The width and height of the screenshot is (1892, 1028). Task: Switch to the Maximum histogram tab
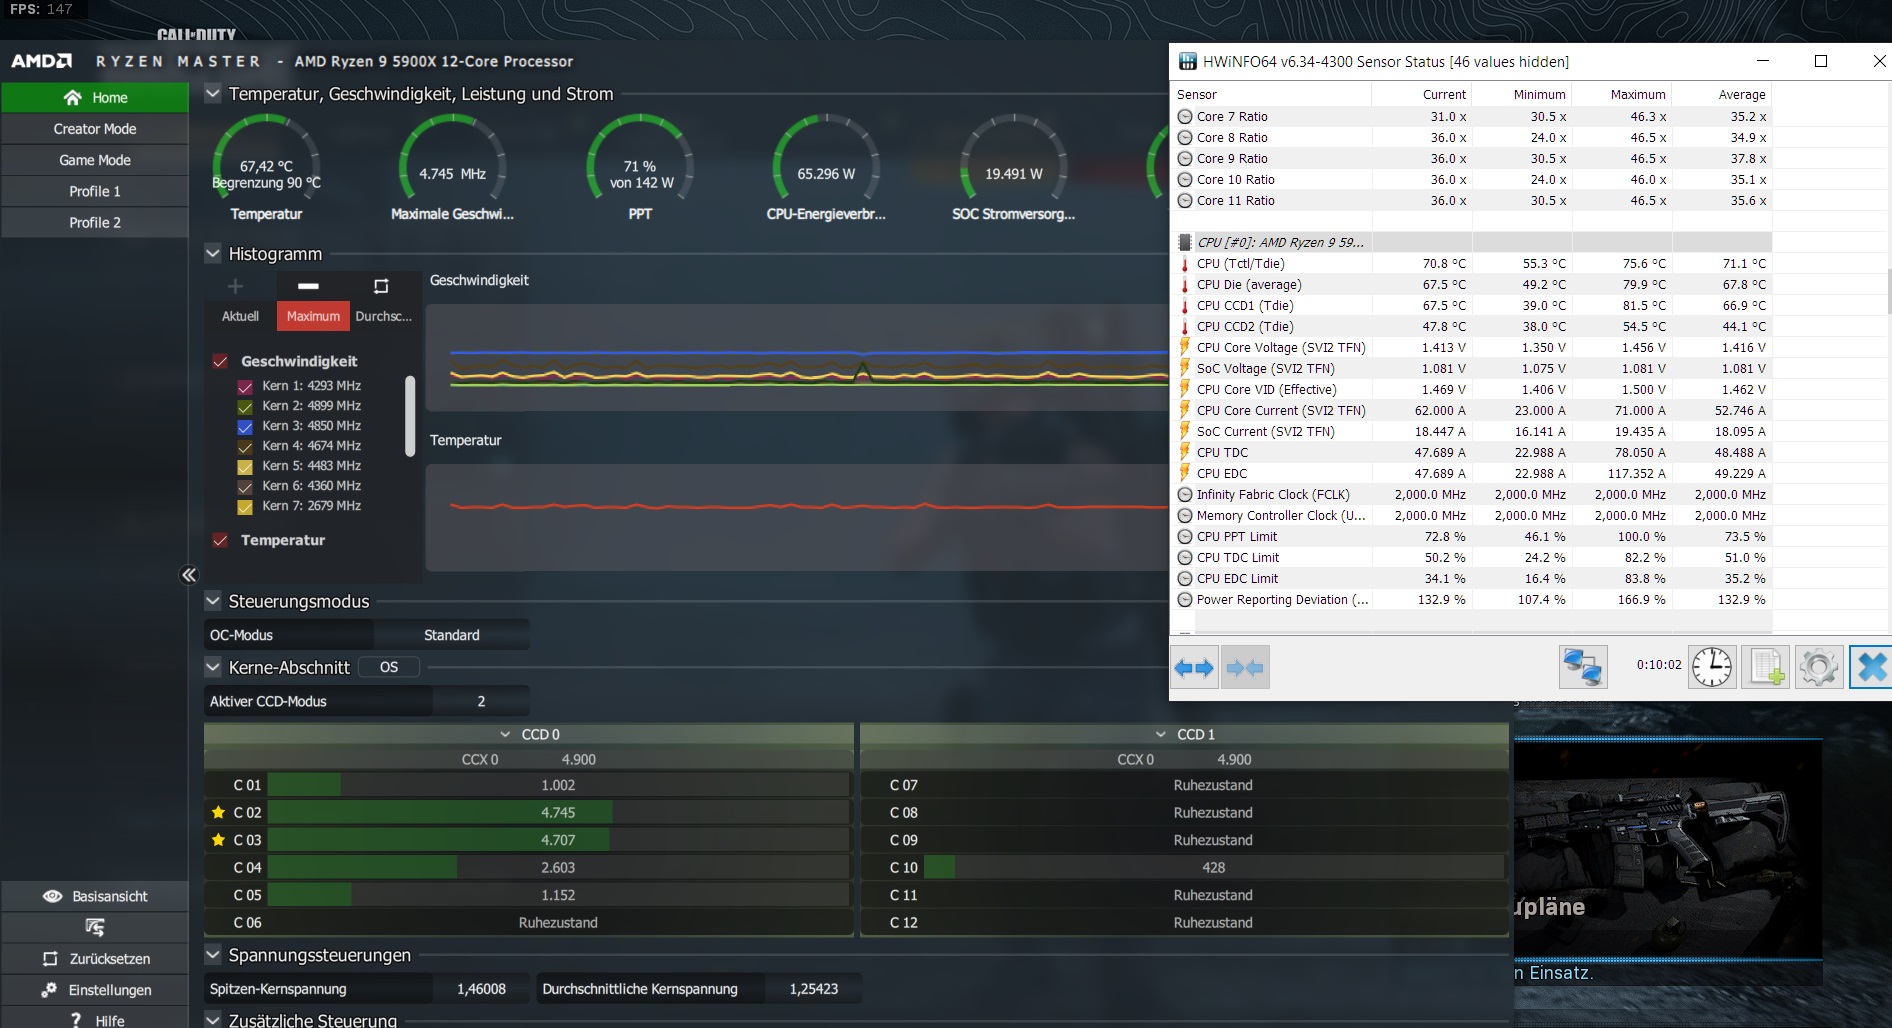click(x=312, y=316)
